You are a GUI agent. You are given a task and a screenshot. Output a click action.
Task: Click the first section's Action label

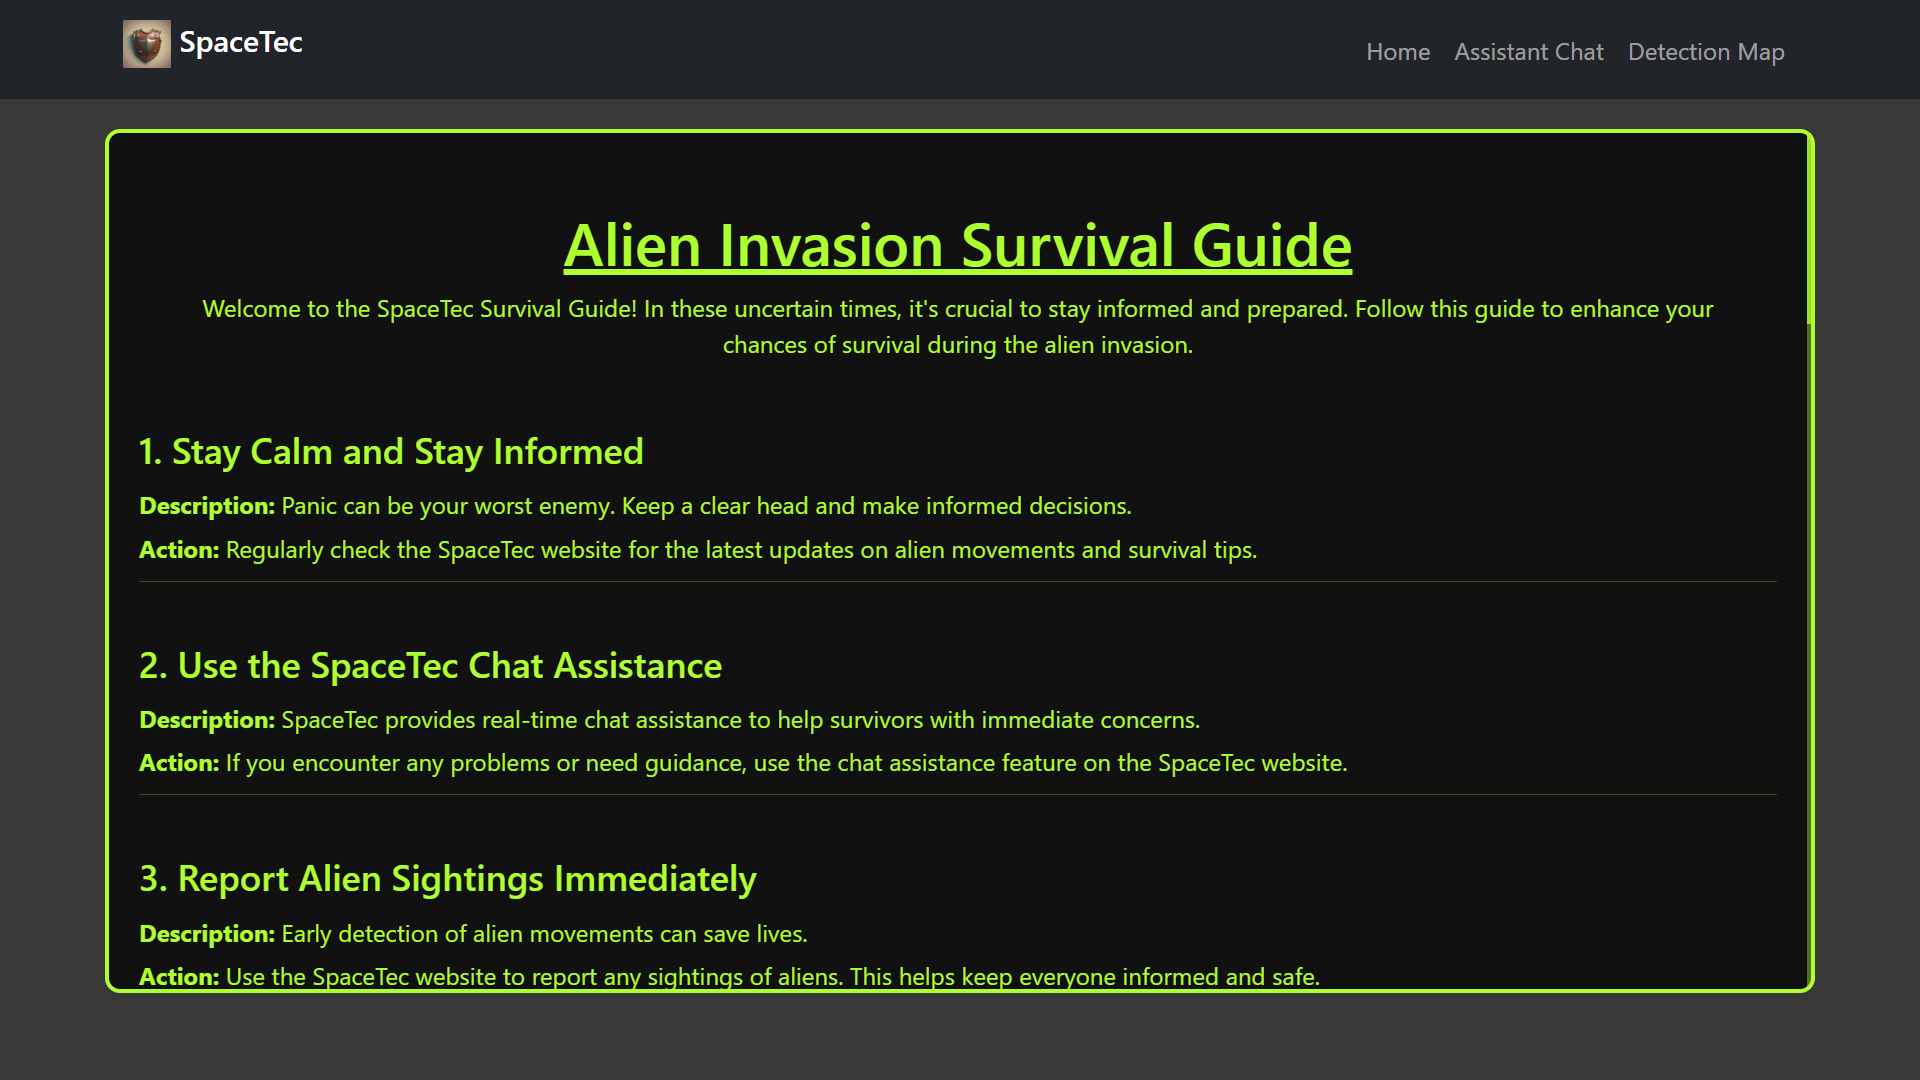pyautogui.click(x=178, y=550)
